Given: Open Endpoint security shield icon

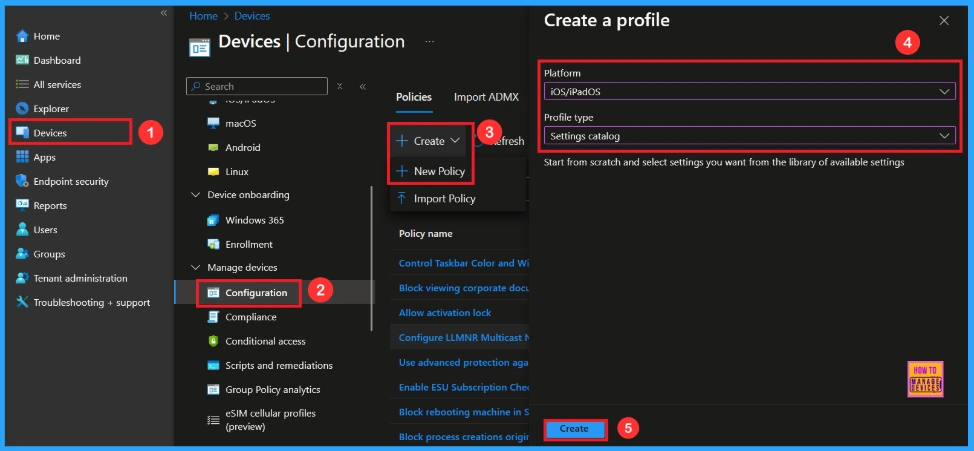Looking at the screenshot, I should pos(22,181).
